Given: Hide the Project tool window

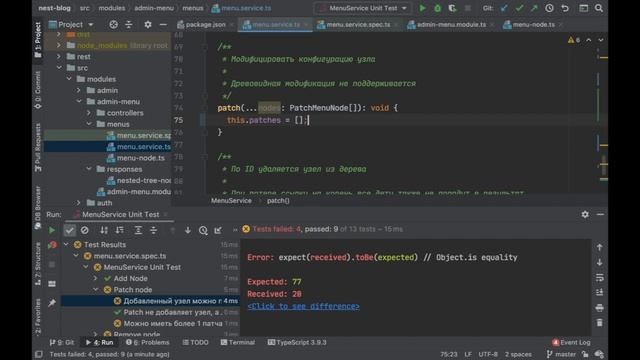Looking at the screenshot, I should click(163, 25).
